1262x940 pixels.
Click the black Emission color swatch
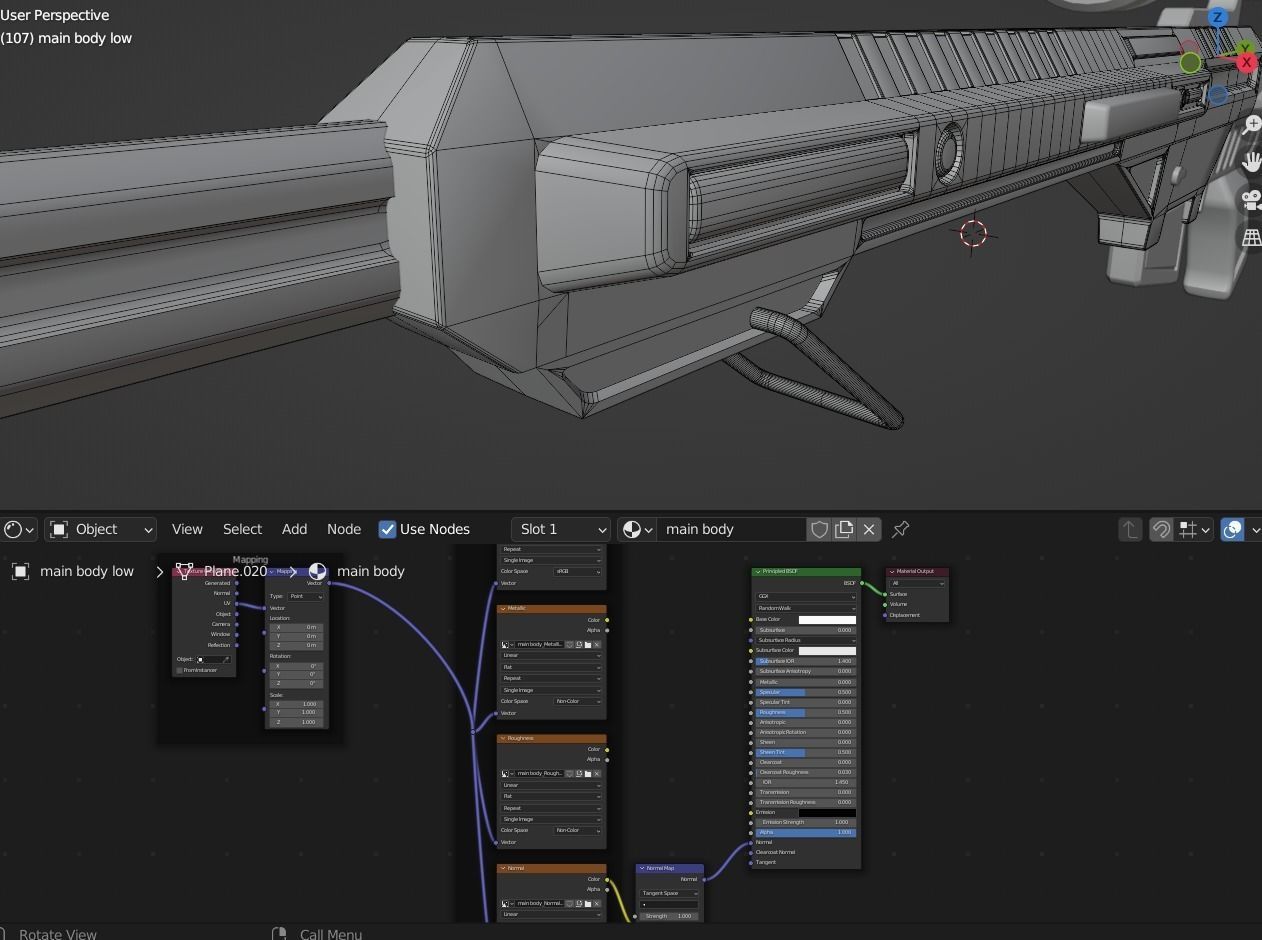pyautogui.click(x=827, y=812)
